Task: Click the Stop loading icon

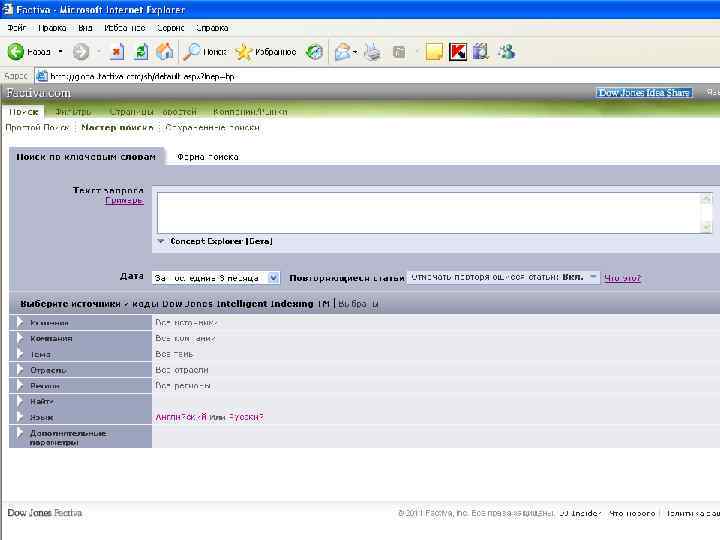Action: [117, 51]
